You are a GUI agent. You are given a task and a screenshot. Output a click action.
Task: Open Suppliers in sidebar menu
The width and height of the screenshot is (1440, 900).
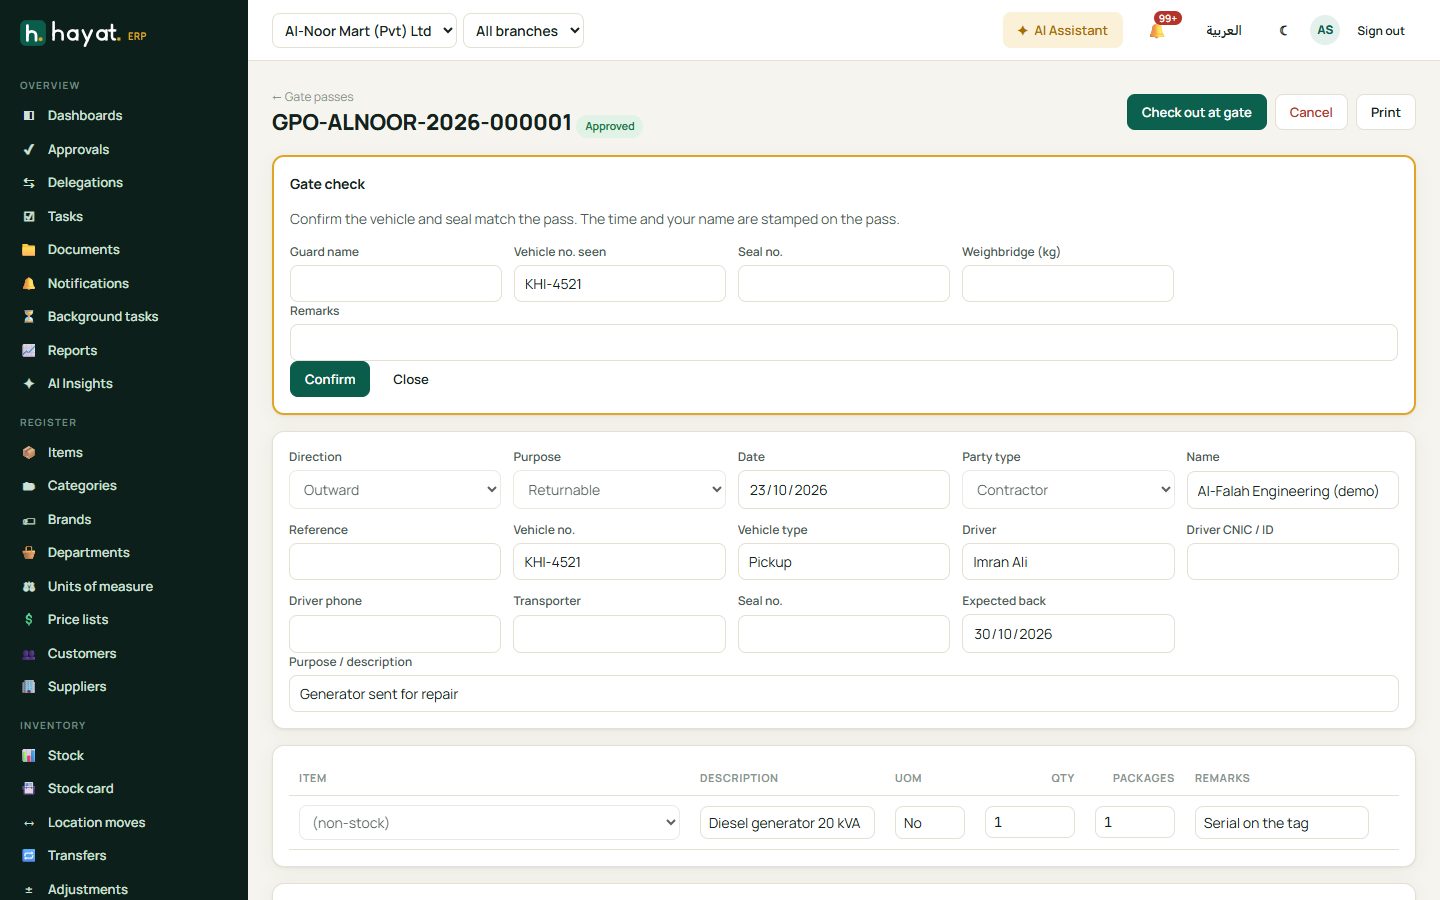pos(77,687)
